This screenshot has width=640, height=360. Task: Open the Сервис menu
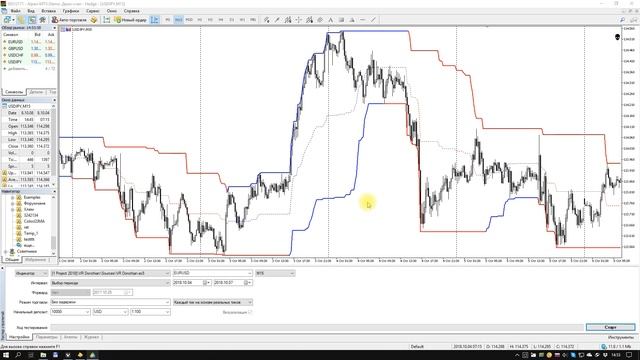point(93,11)
